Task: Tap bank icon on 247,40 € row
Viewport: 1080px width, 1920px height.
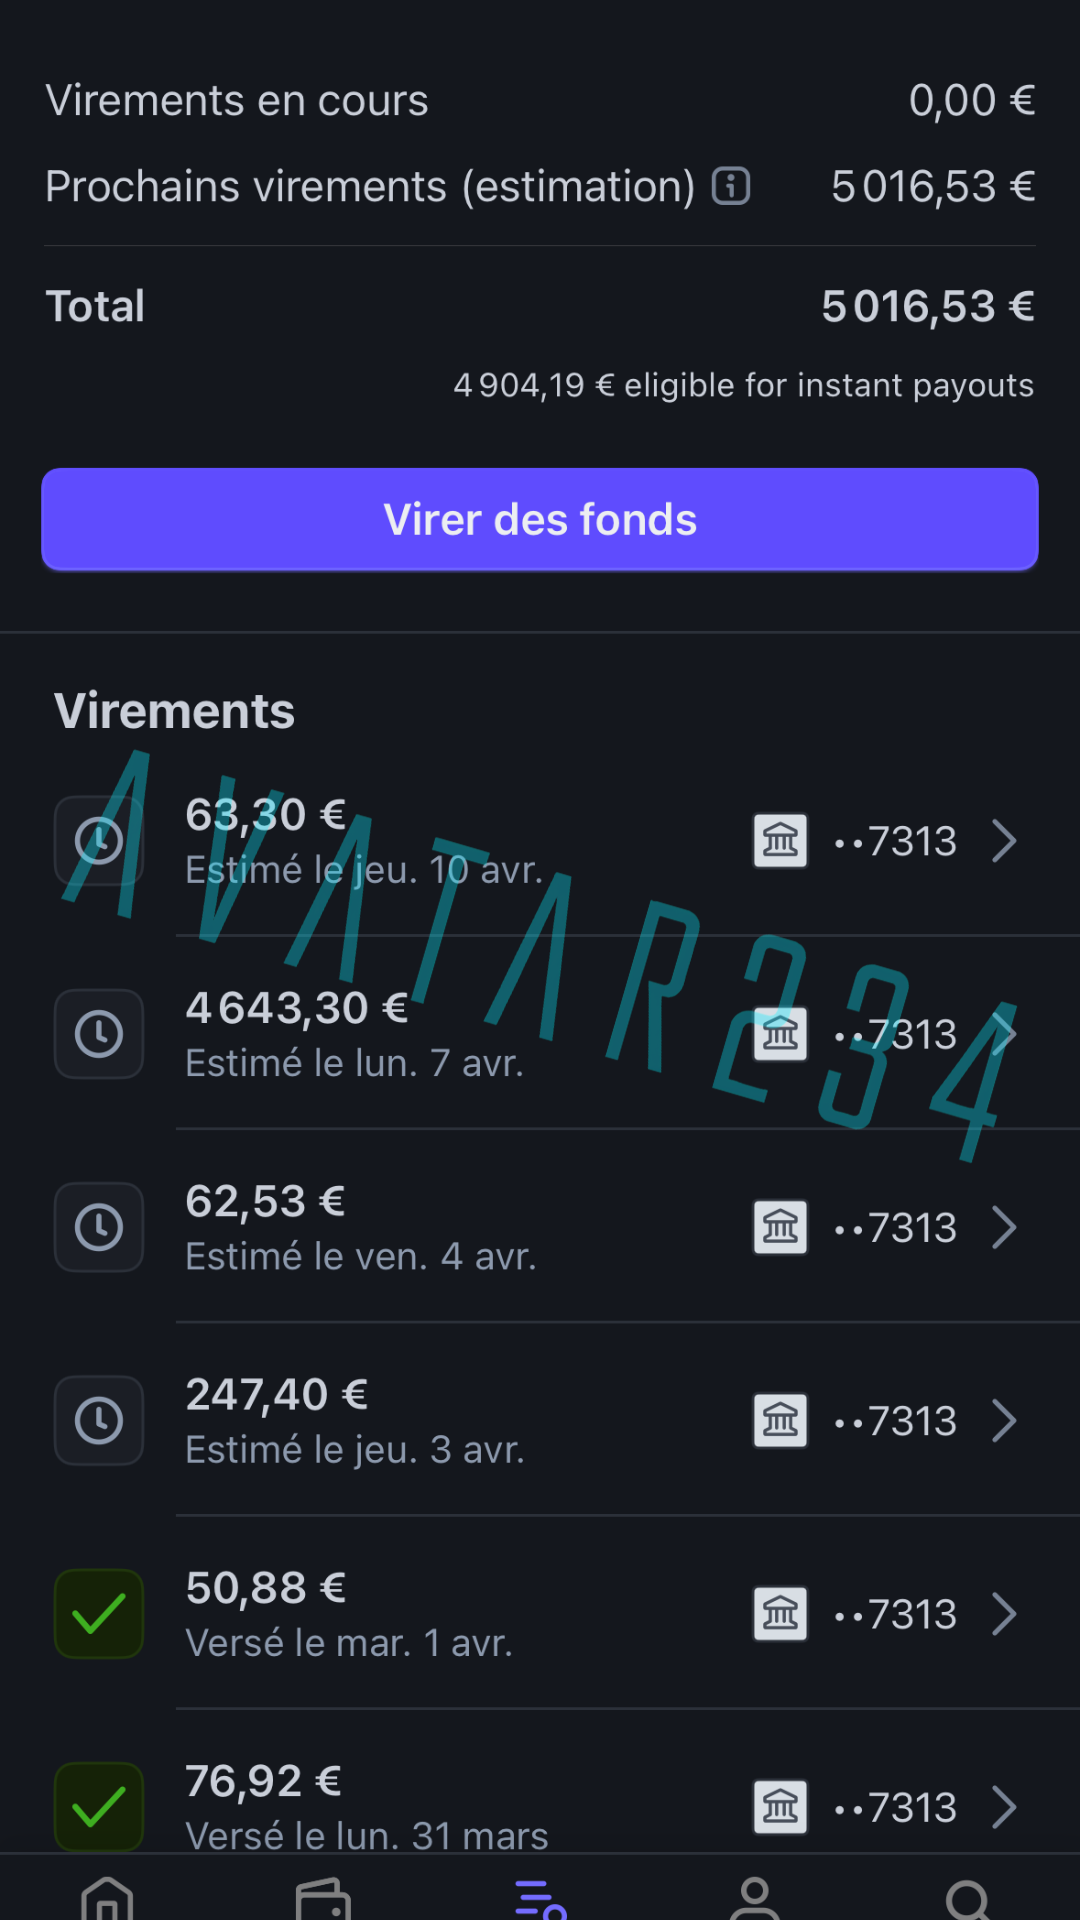Action: pos(781,1420)
